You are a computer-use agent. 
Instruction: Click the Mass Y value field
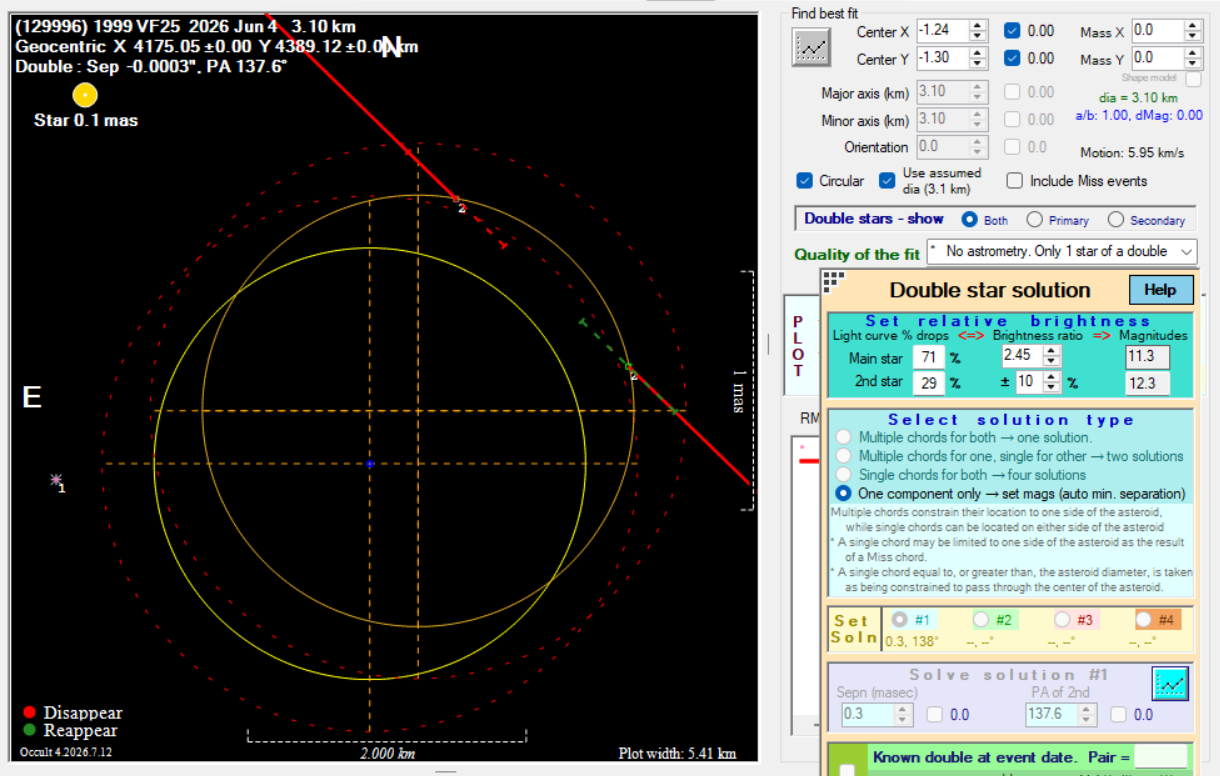coord(1158,58)
